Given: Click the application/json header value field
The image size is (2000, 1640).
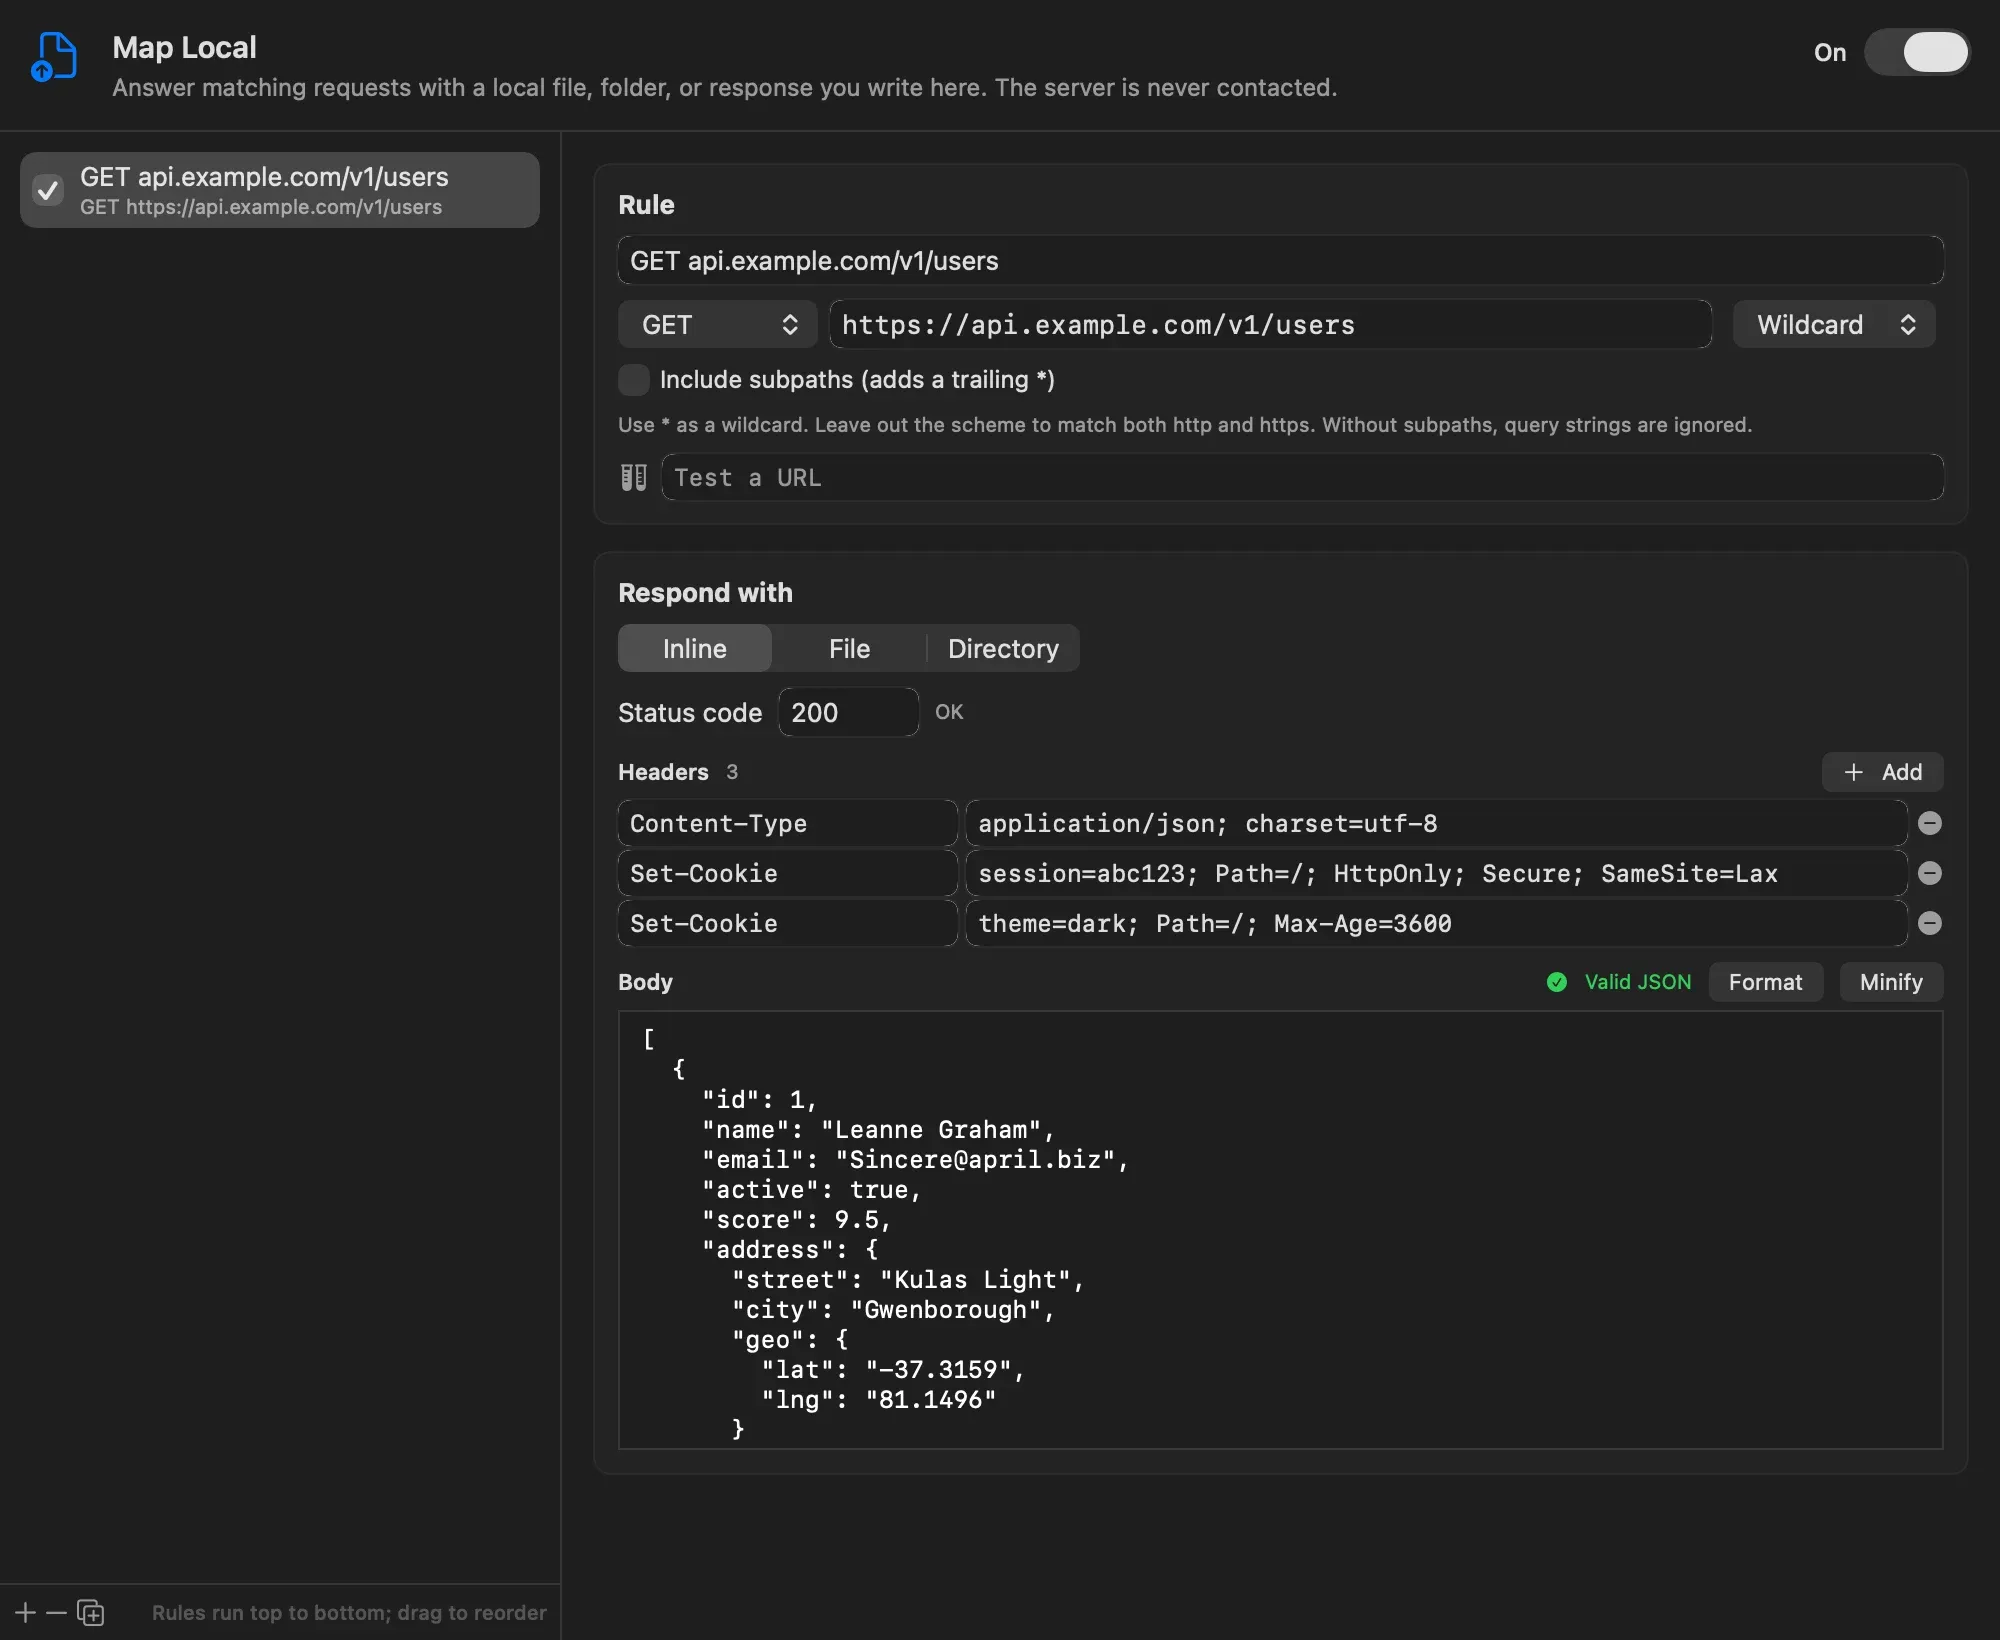Looking at the screenshot, I should tap(1436, 823).
